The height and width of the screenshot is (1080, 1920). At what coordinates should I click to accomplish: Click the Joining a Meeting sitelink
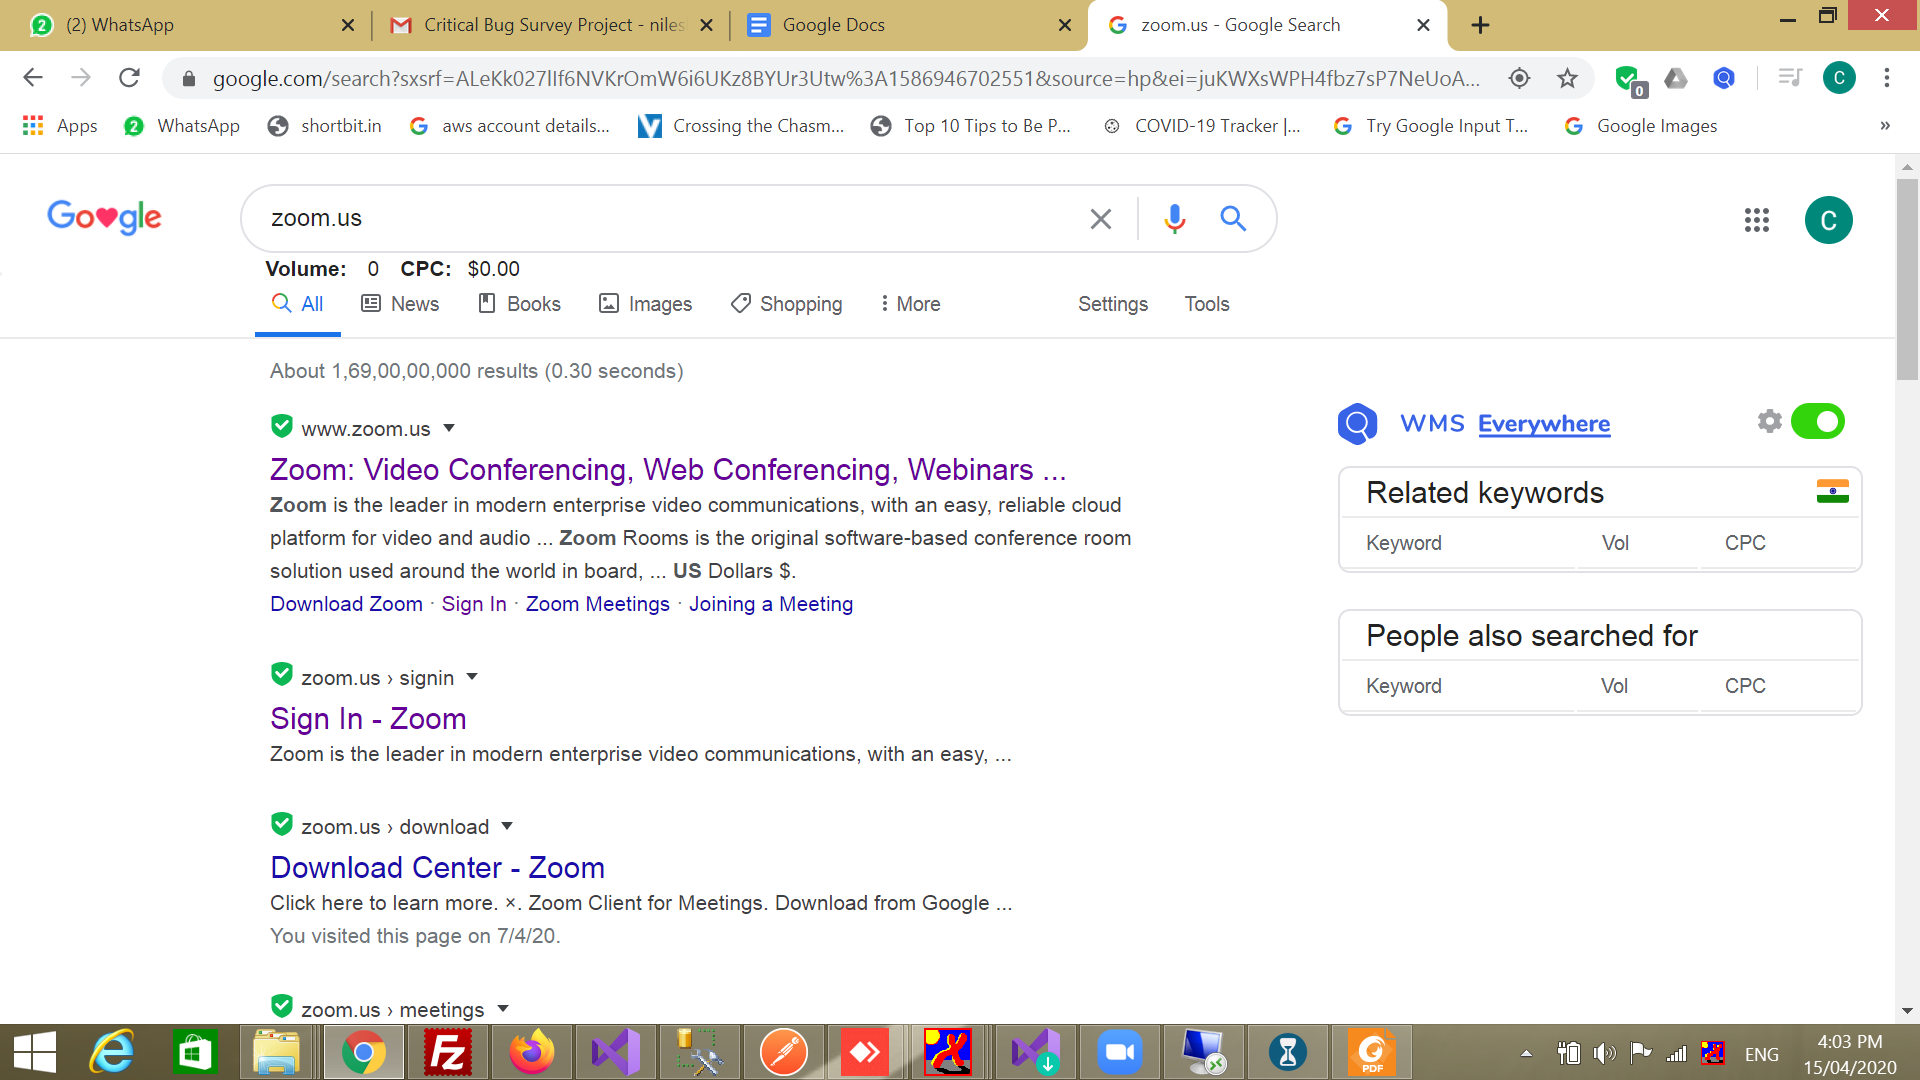pyautogui.click(x=770, y=604)
